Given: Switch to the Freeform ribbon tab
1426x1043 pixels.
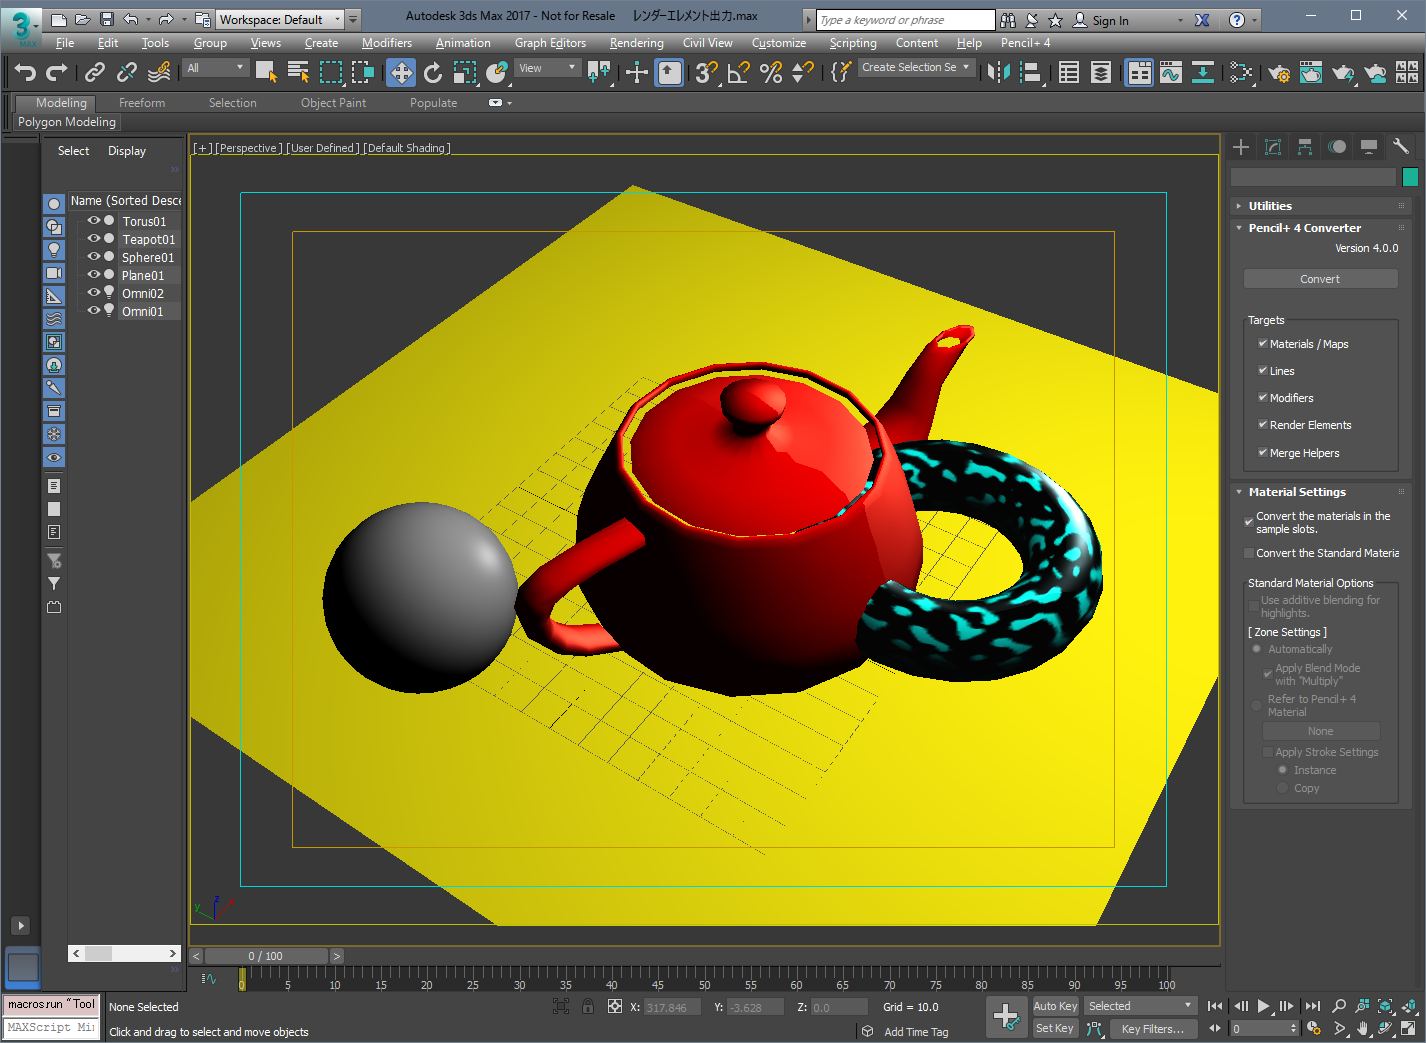Looking at the screenshot, I should 142,103.
